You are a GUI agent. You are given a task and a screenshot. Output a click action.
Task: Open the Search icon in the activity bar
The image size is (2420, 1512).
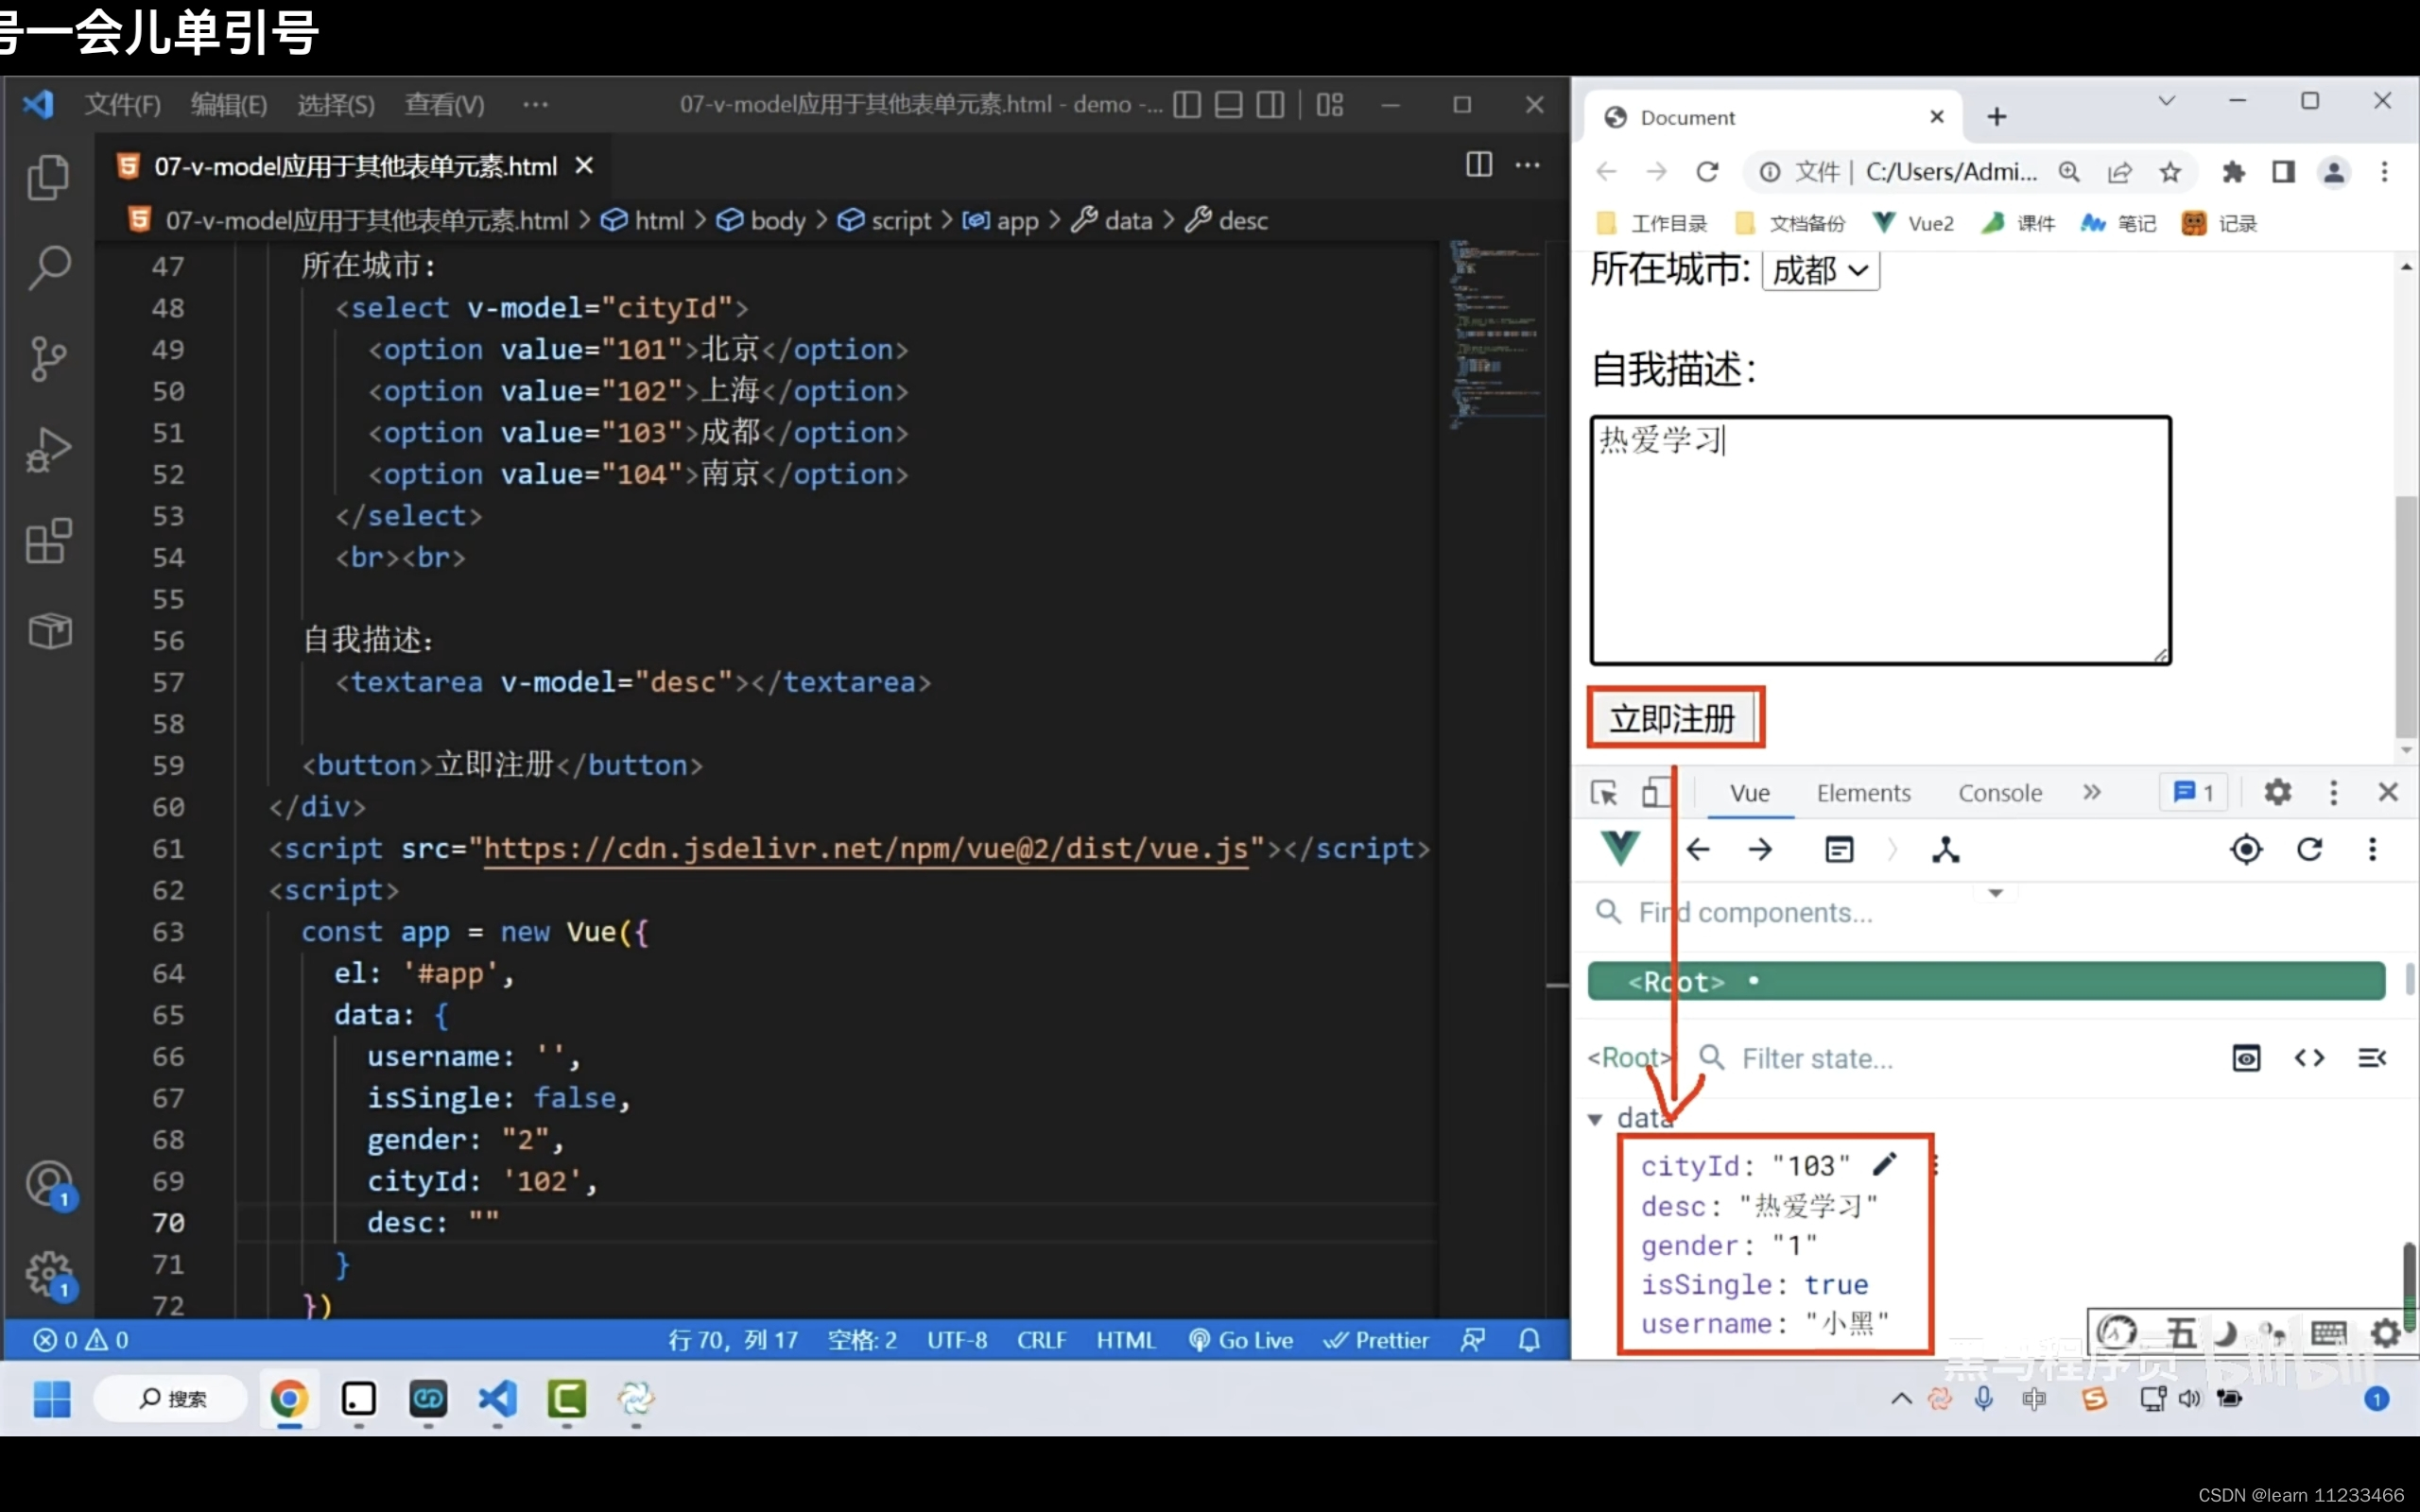coord(48,267)
